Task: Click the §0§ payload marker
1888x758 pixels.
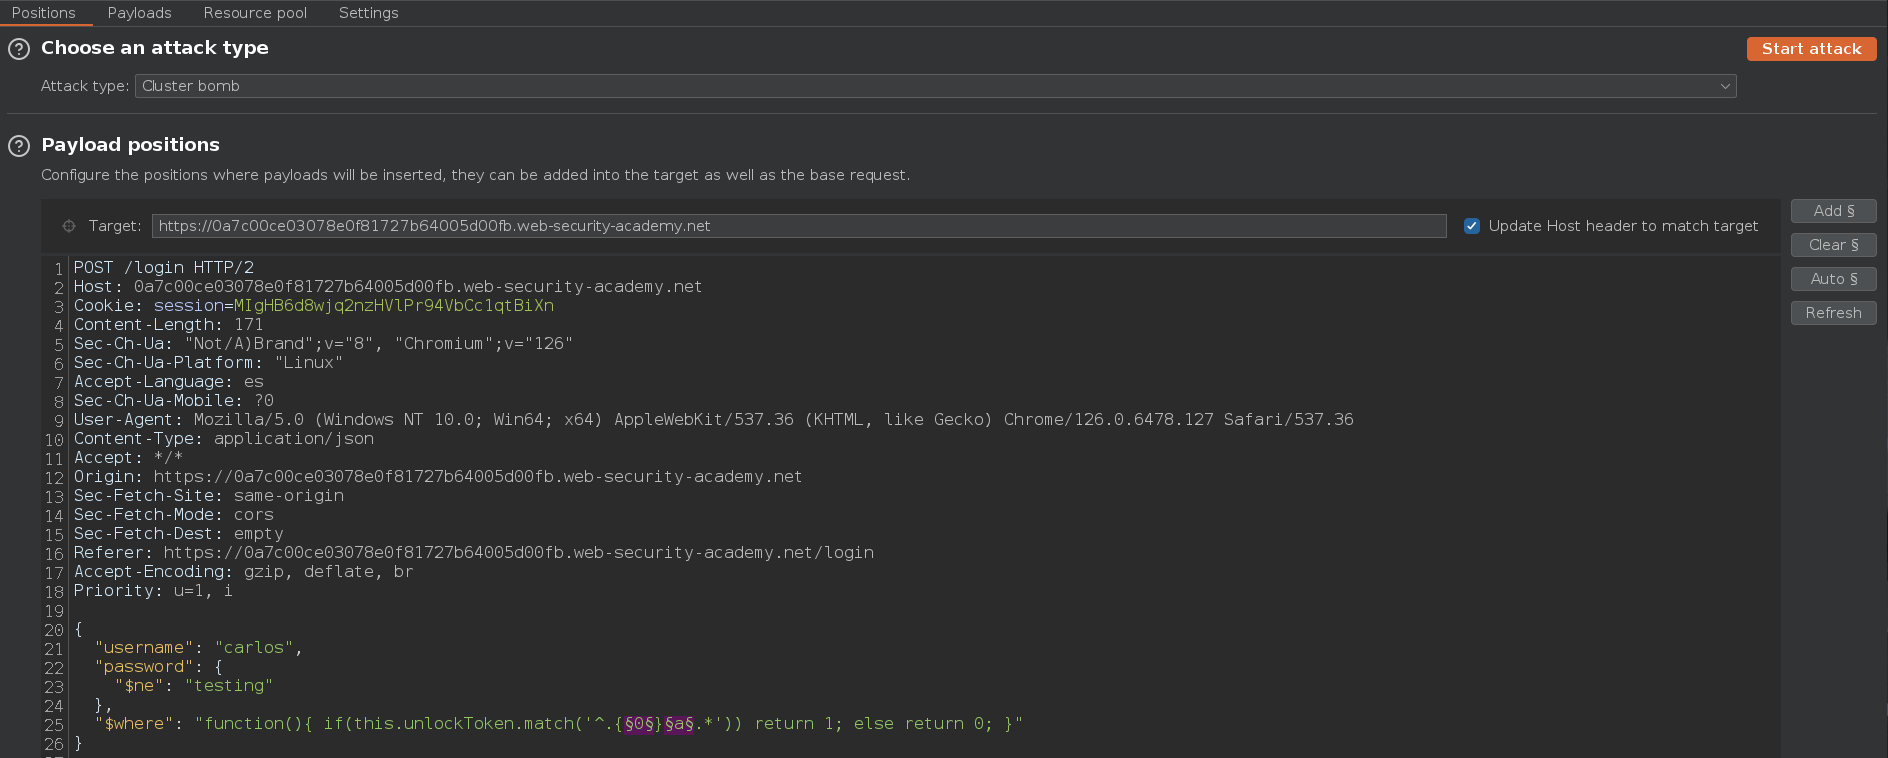Action: [x=639, y=724]
